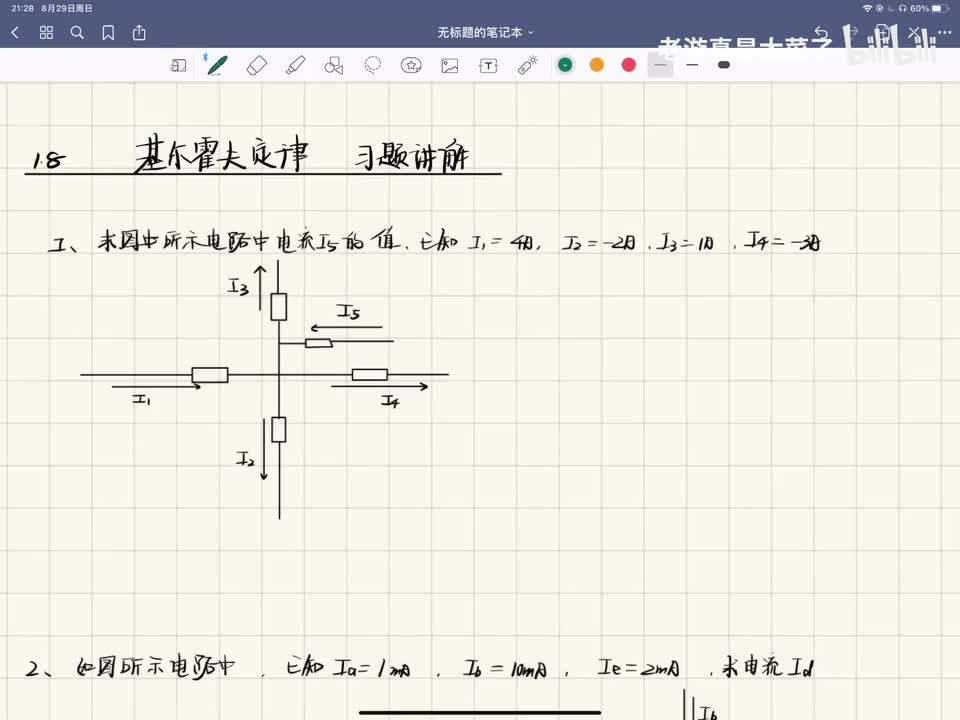This screenshot has height=720, width=960.
Task: Open the Elements sticker tool
Action: pos(411,65)
